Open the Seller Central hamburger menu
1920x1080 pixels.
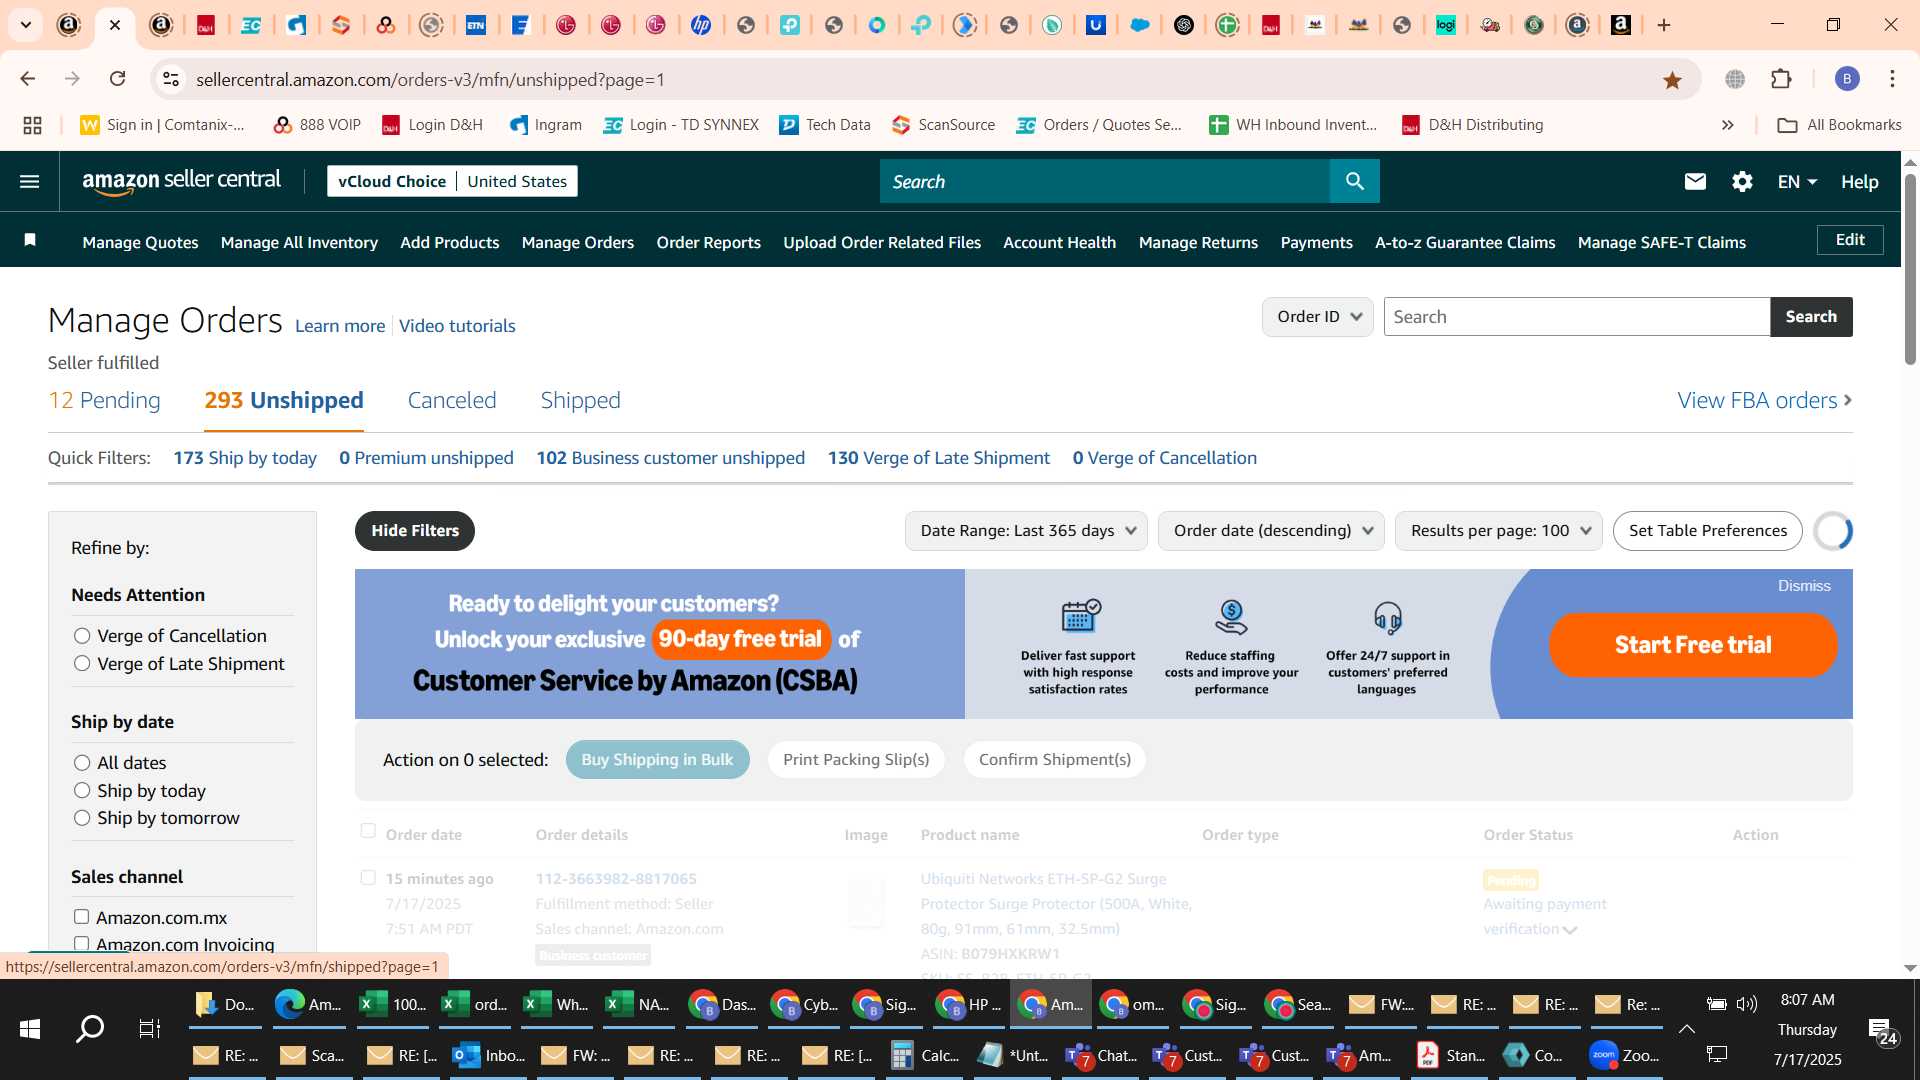30,181
